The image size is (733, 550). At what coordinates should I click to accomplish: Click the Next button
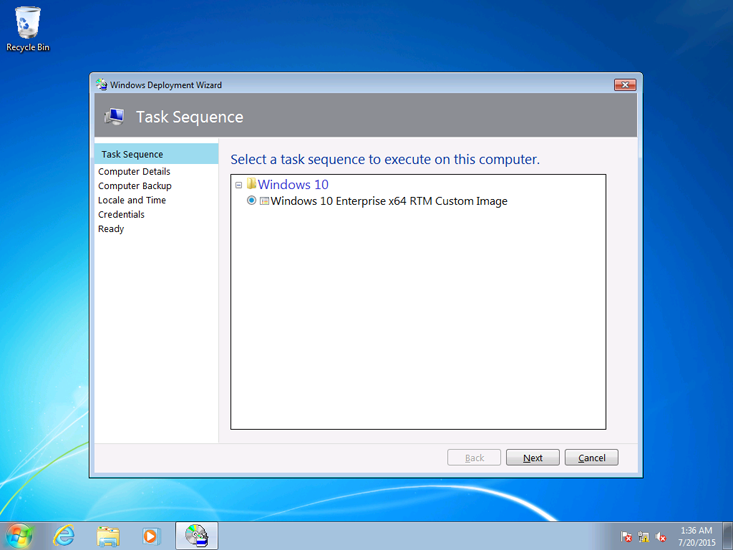click(532, 458)
